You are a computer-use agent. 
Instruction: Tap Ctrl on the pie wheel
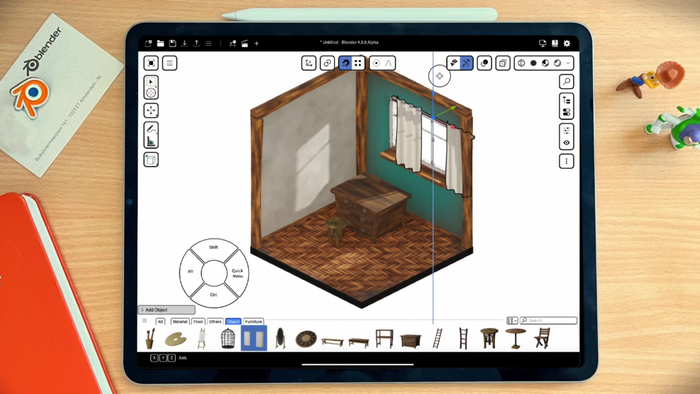click(214, 294)
